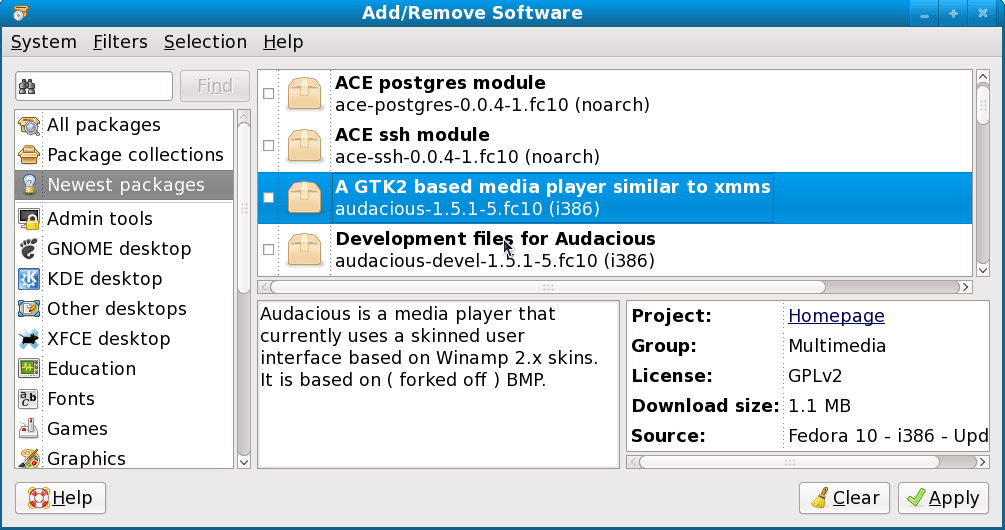Viewport: 1005px width, 530px height.
Task: Click the Package collections box icon
Action: (29, 154)
